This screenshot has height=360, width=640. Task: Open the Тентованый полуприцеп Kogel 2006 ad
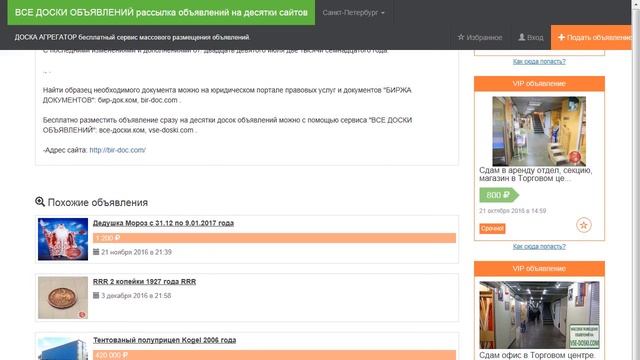[x=164, y=340]
